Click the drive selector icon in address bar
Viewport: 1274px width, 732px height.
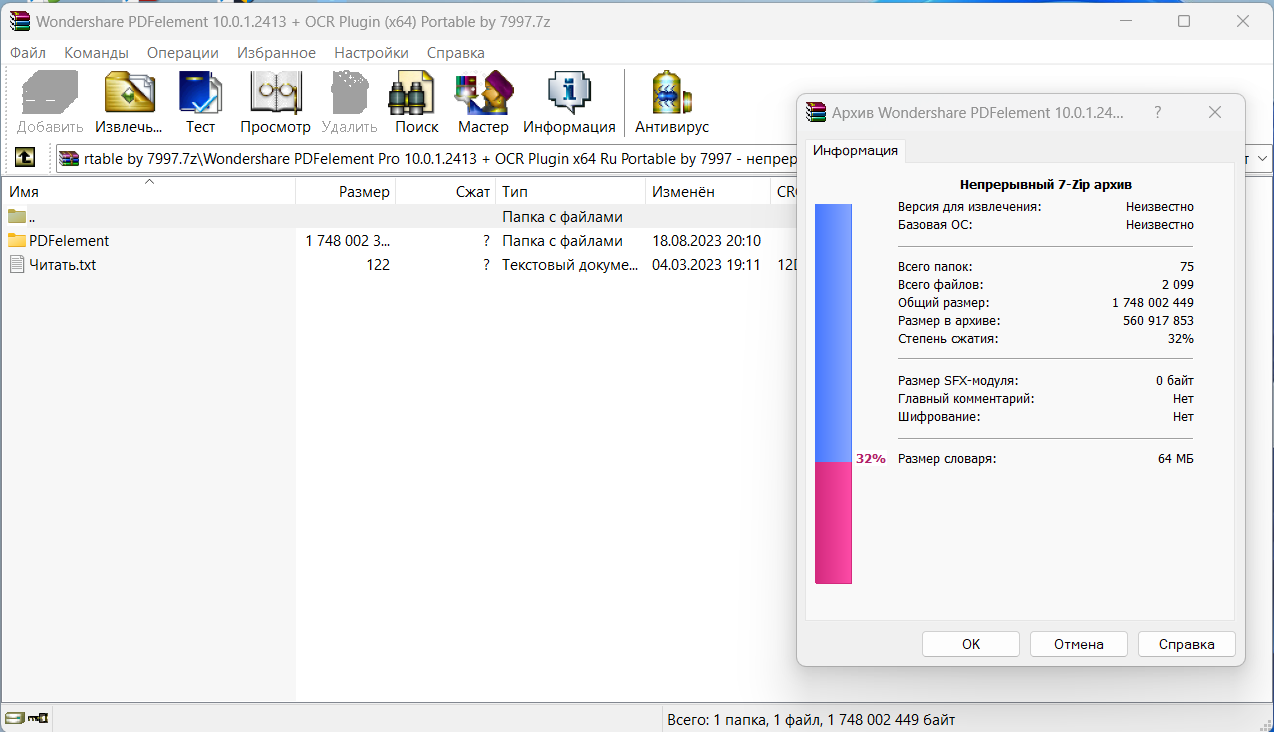tap(68, 157)
